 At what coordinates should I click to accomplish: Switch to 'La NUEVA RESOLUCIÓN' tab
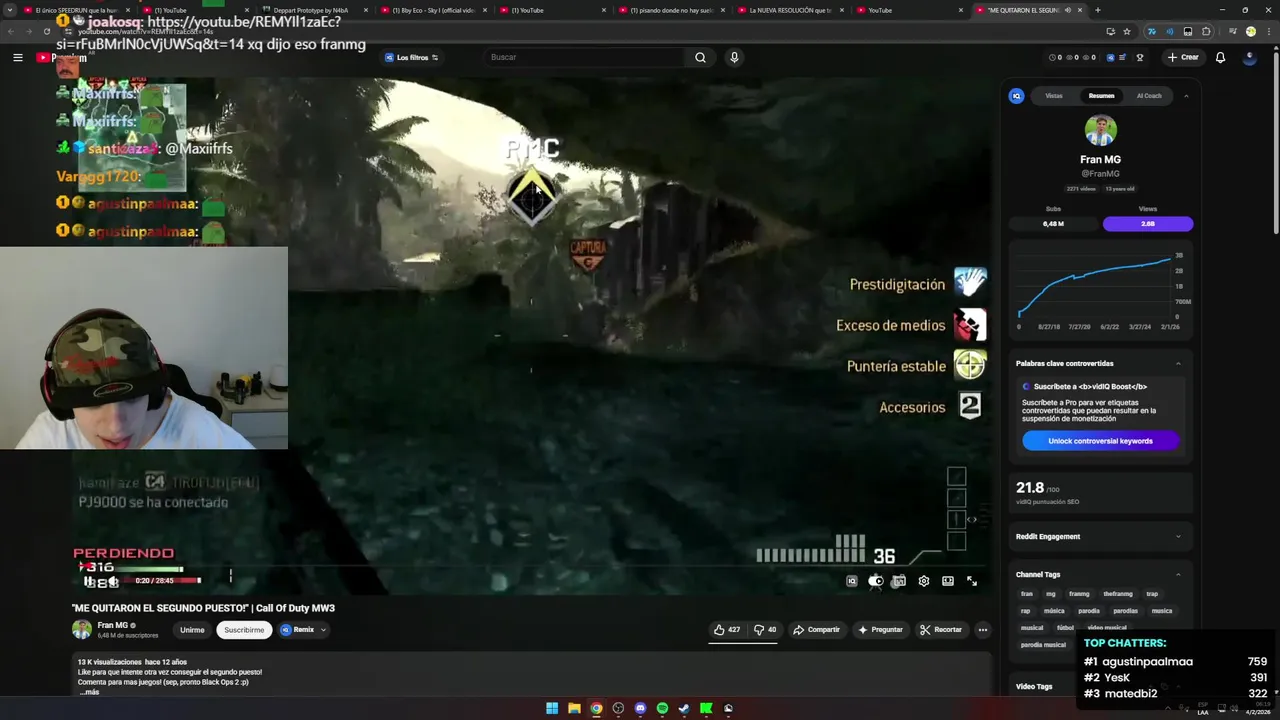790,10
